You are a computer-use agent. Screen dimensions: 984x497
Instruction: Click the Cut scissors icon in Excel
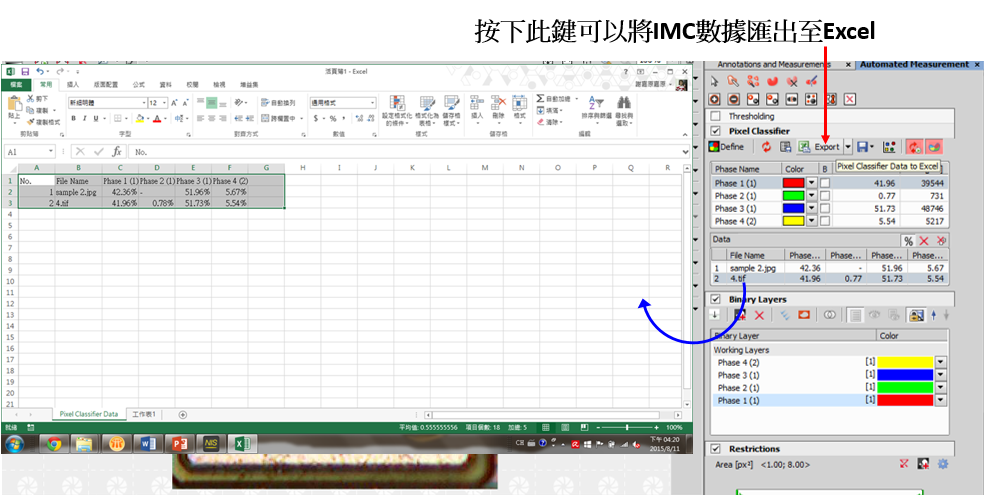point(30,99)
